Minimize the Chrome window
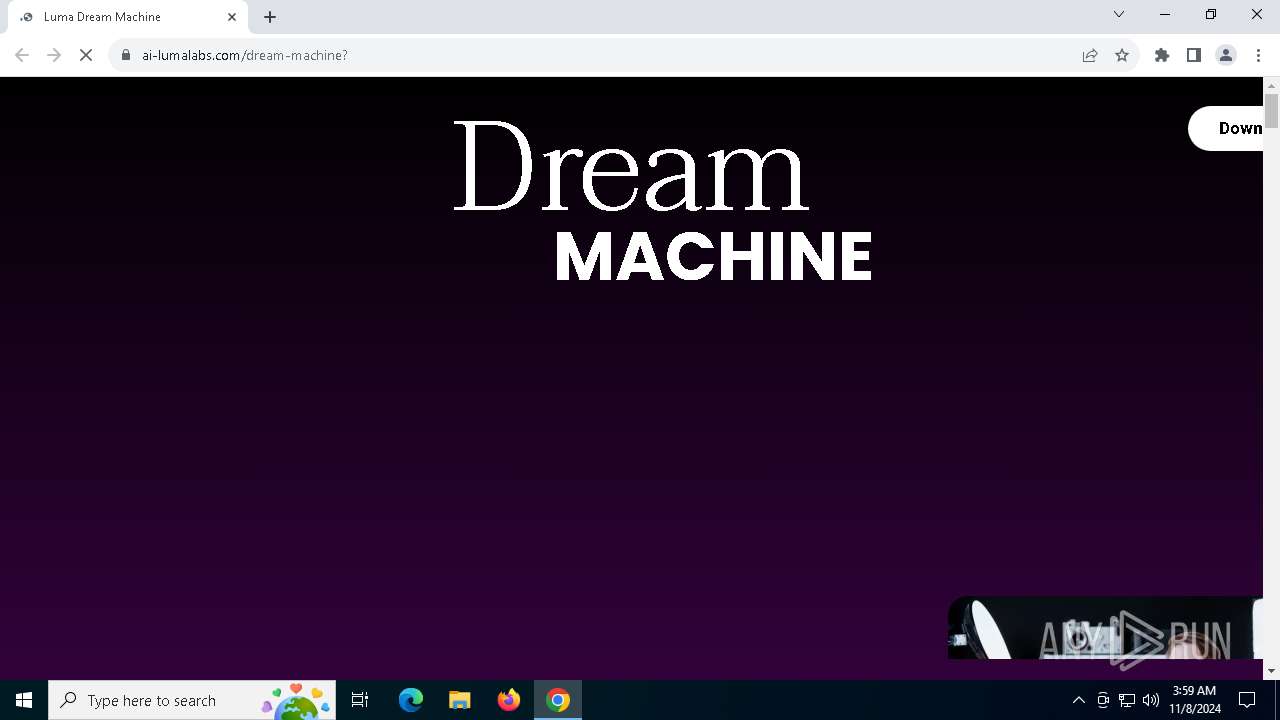This screenshot has width=1280, height=720. [x=1165, y=14]
